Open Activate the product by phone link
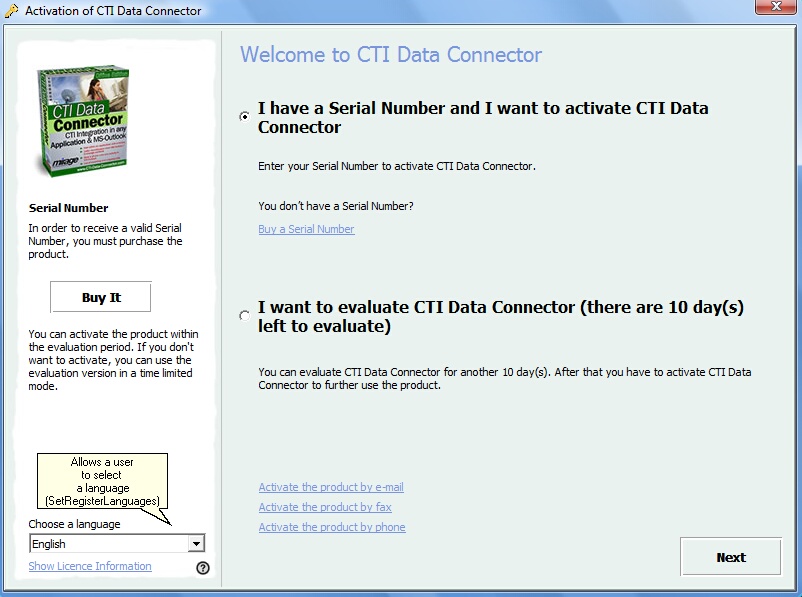This screenshot has height=597, width=802. (x=332, y=527)
